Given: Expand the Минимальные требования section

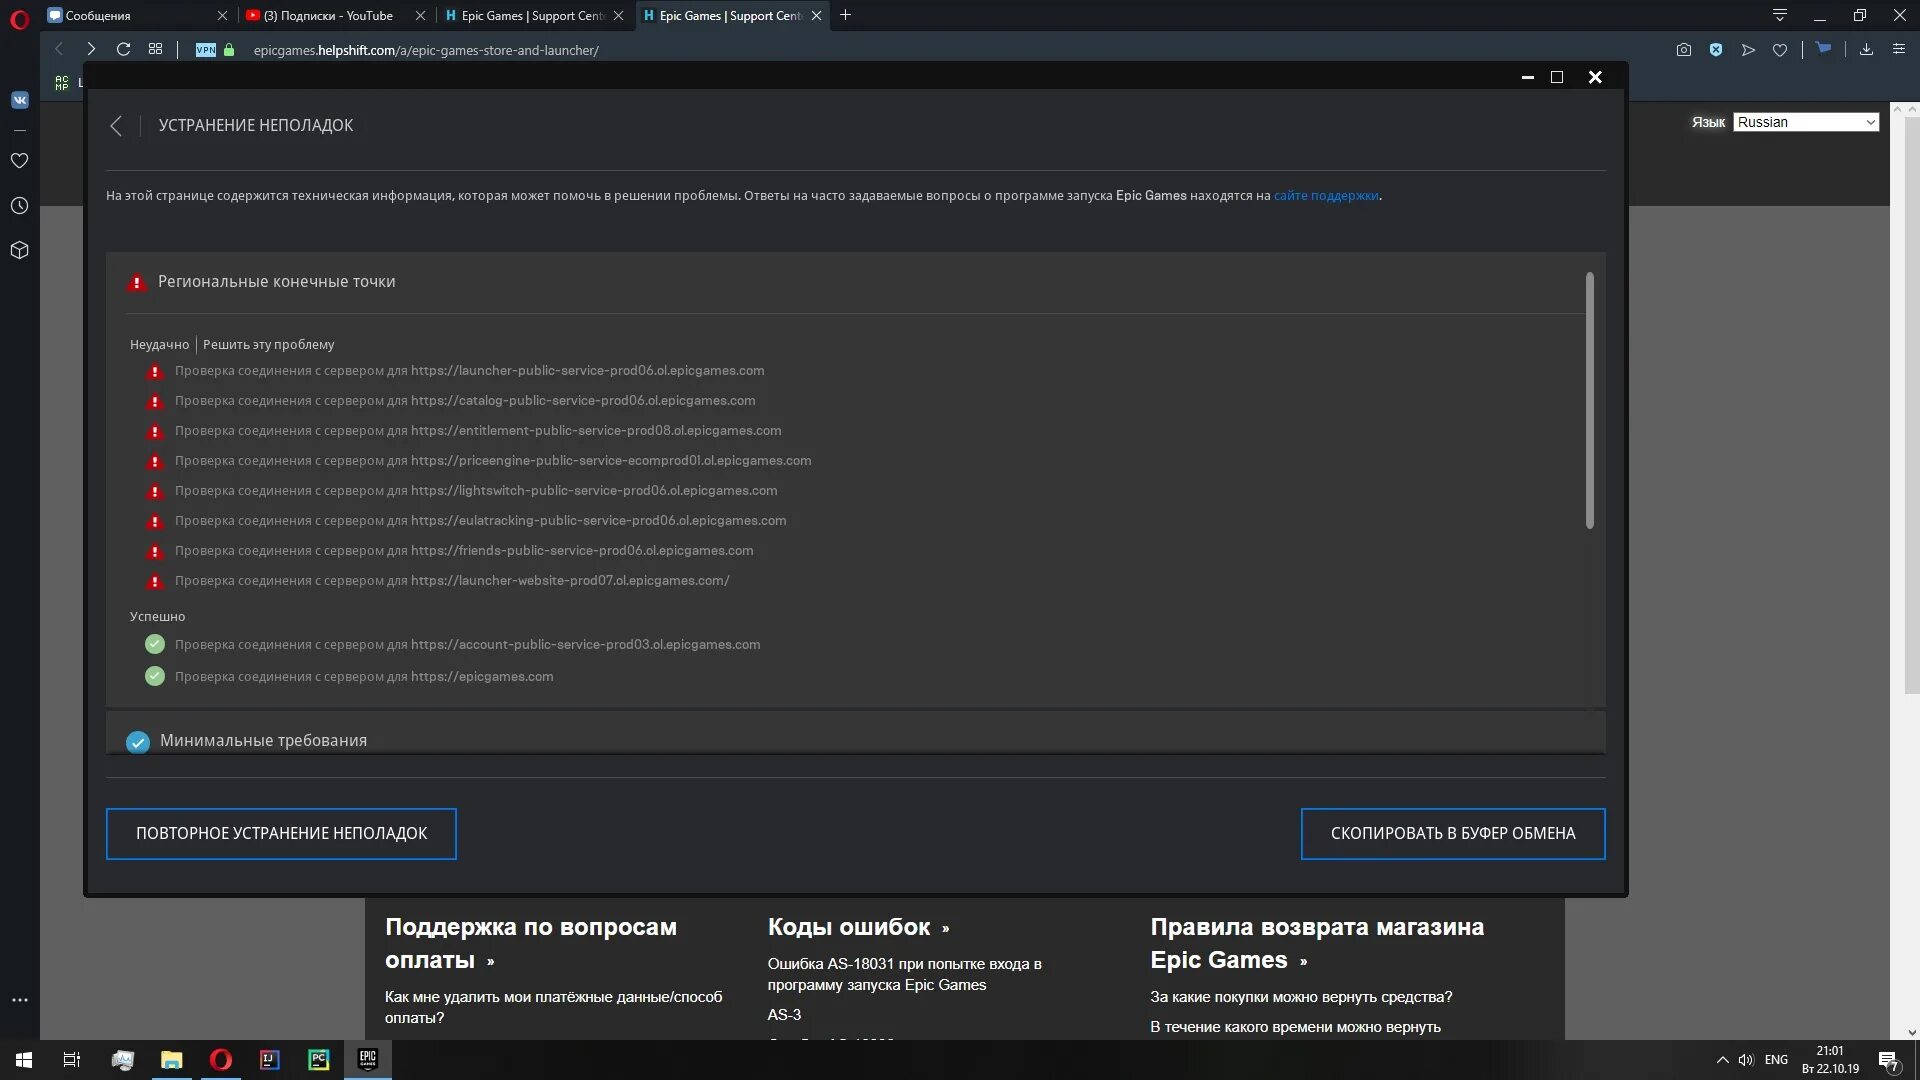Looking at the screenshot, I should pos(263,741).
